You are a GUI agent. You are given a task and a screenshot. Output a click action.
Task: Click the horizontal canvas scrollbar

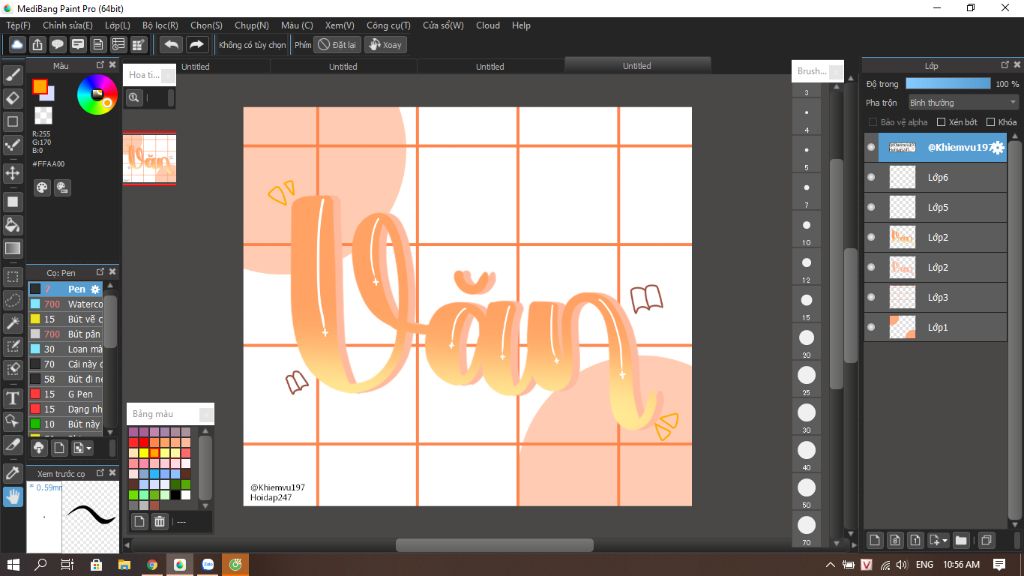coord(494,545)
